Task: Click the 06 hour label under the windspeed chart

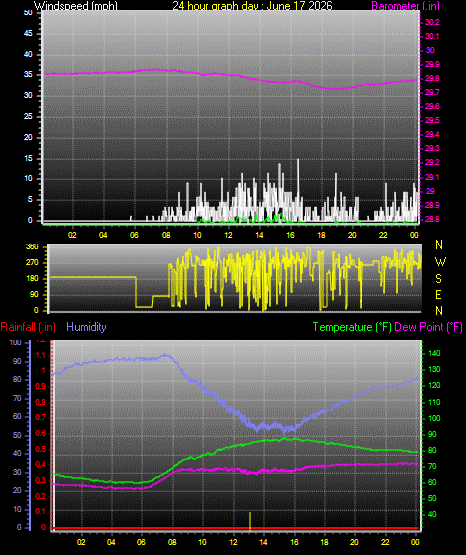Action: (134, 235)
